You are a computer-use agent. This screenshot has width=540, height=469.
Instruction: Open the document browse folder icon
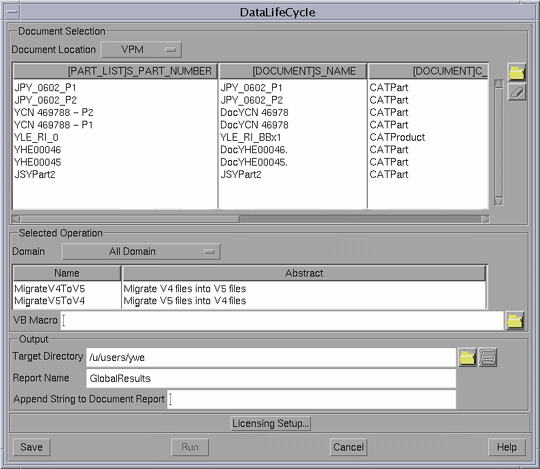(517, 72)
